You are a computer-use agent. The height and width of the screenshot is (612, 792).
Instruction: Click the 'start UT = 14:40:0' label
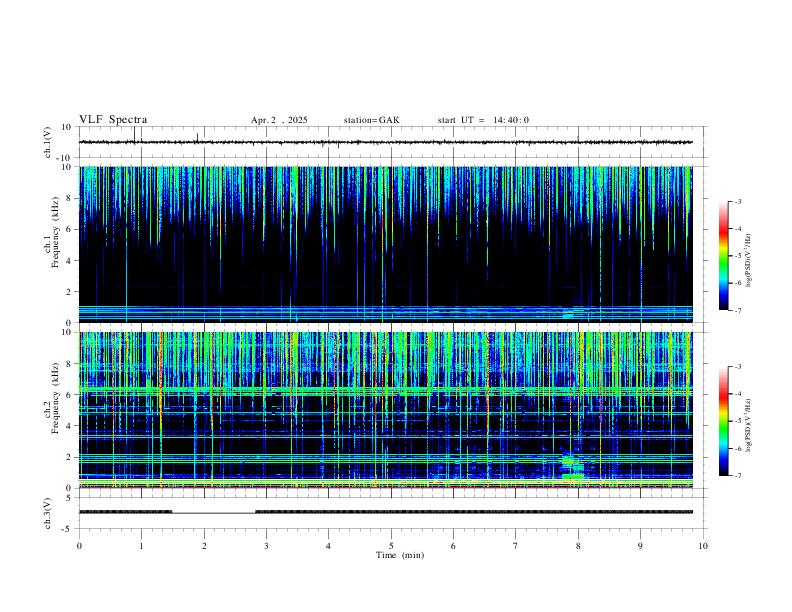tap(483, 120)
